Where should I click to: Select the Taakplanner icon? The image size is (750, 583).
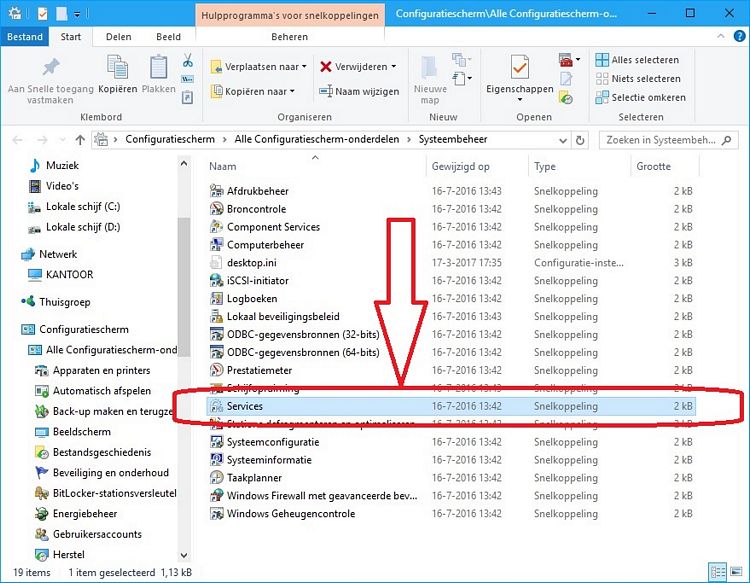[x=216, y=478]
